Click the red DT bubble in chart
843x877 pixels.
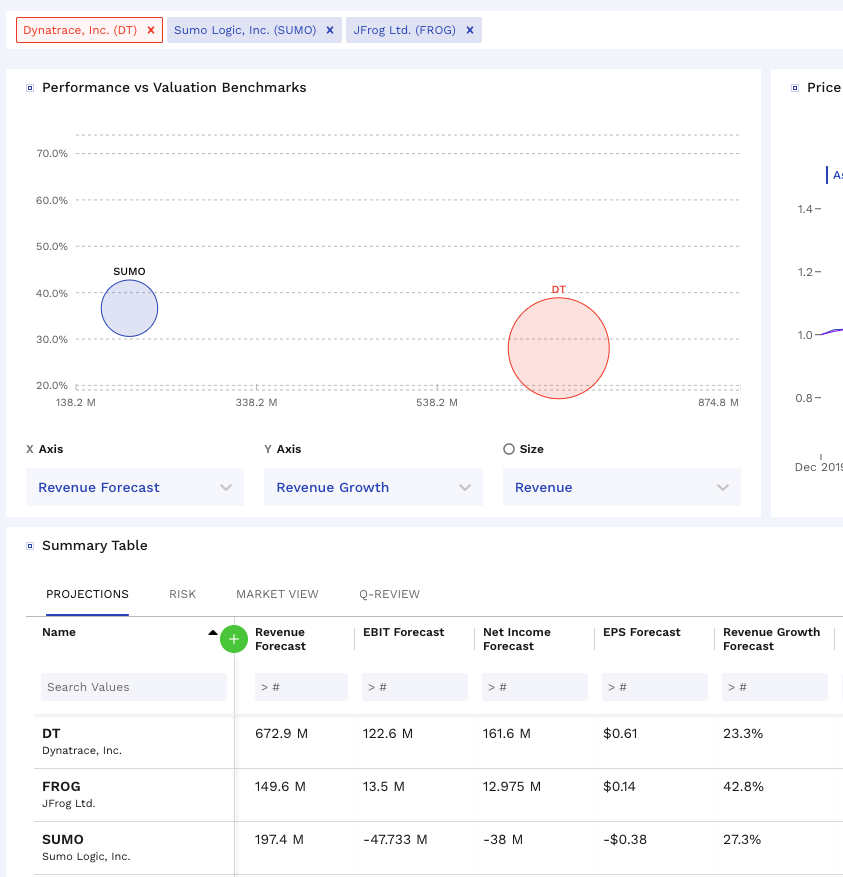[x=558, y=348]
